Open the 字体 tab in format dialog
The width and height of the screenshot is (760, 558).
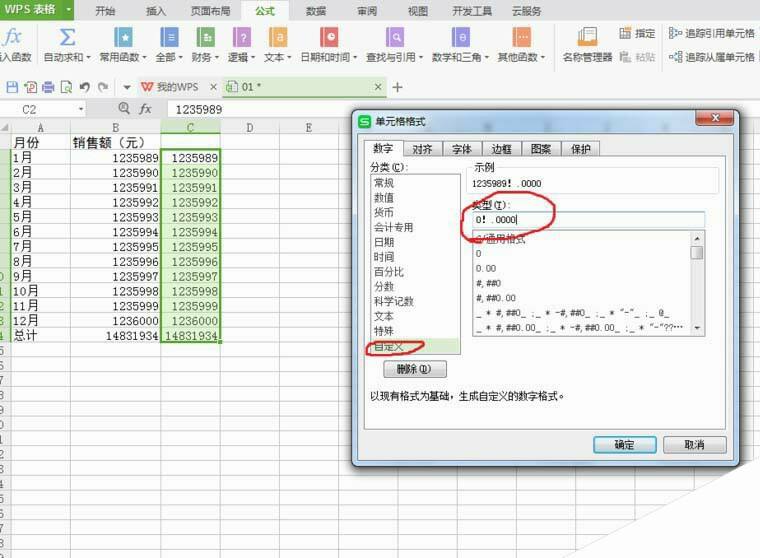point(462,149)
